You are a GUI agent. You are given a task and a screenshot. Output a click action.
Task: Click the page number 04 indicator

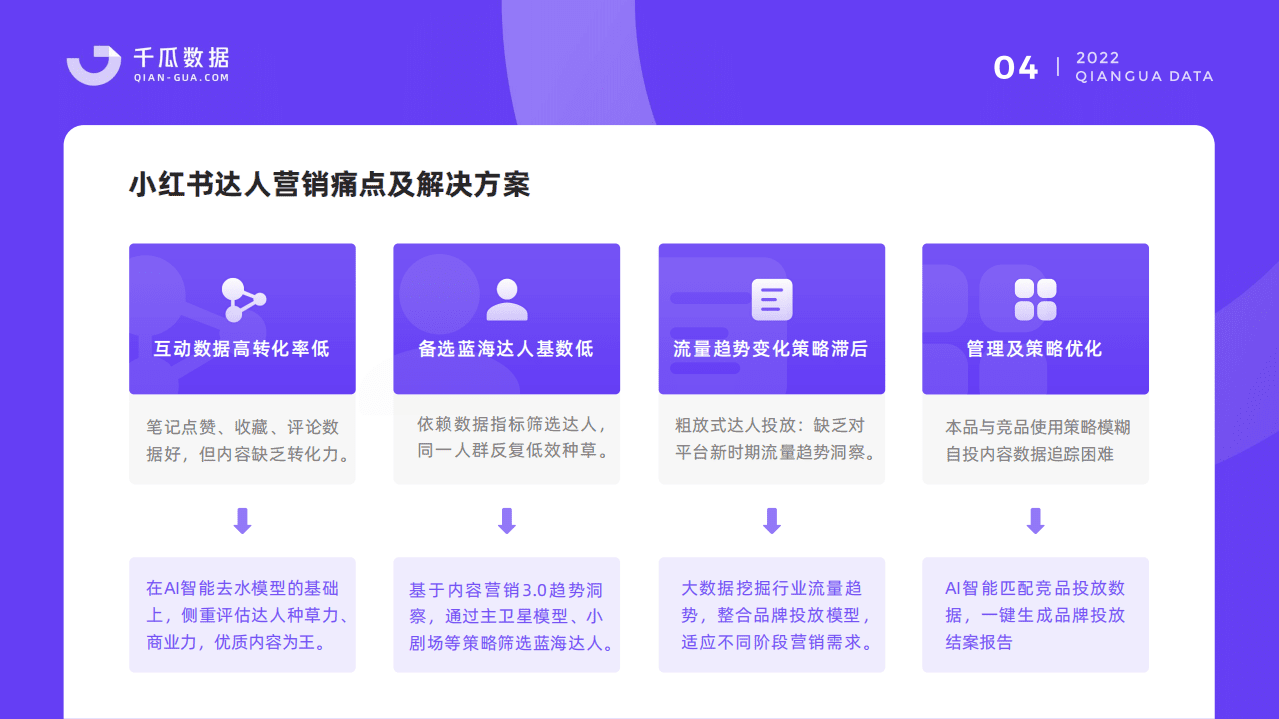1016,66
